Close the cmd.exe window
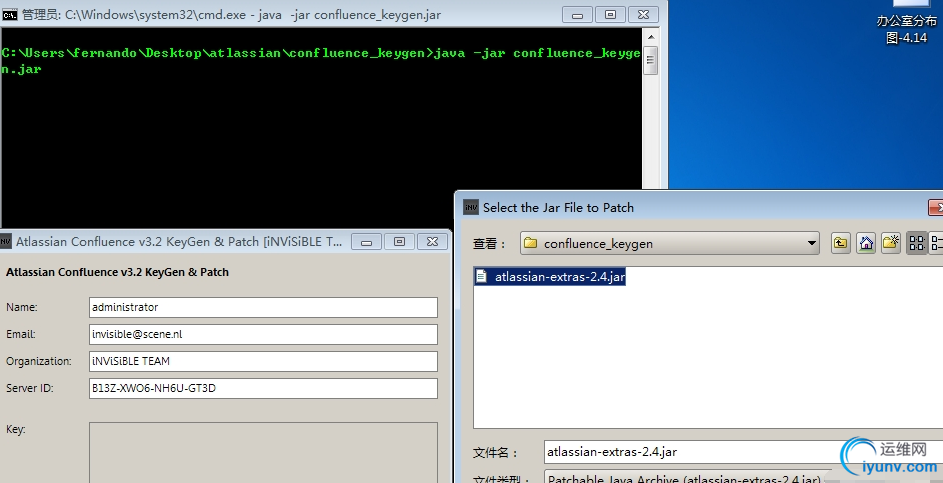Image resolution: width=943 pixels, height=483 pixels. click(643, 14)
